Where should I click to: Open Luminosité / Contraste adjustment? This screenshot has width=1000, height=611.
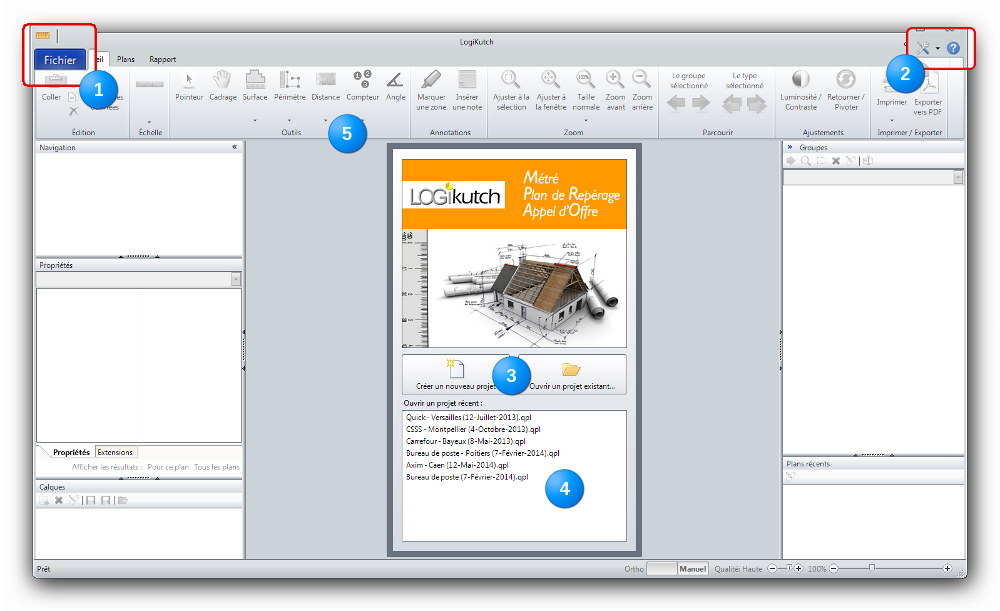(x=800, y=91)
